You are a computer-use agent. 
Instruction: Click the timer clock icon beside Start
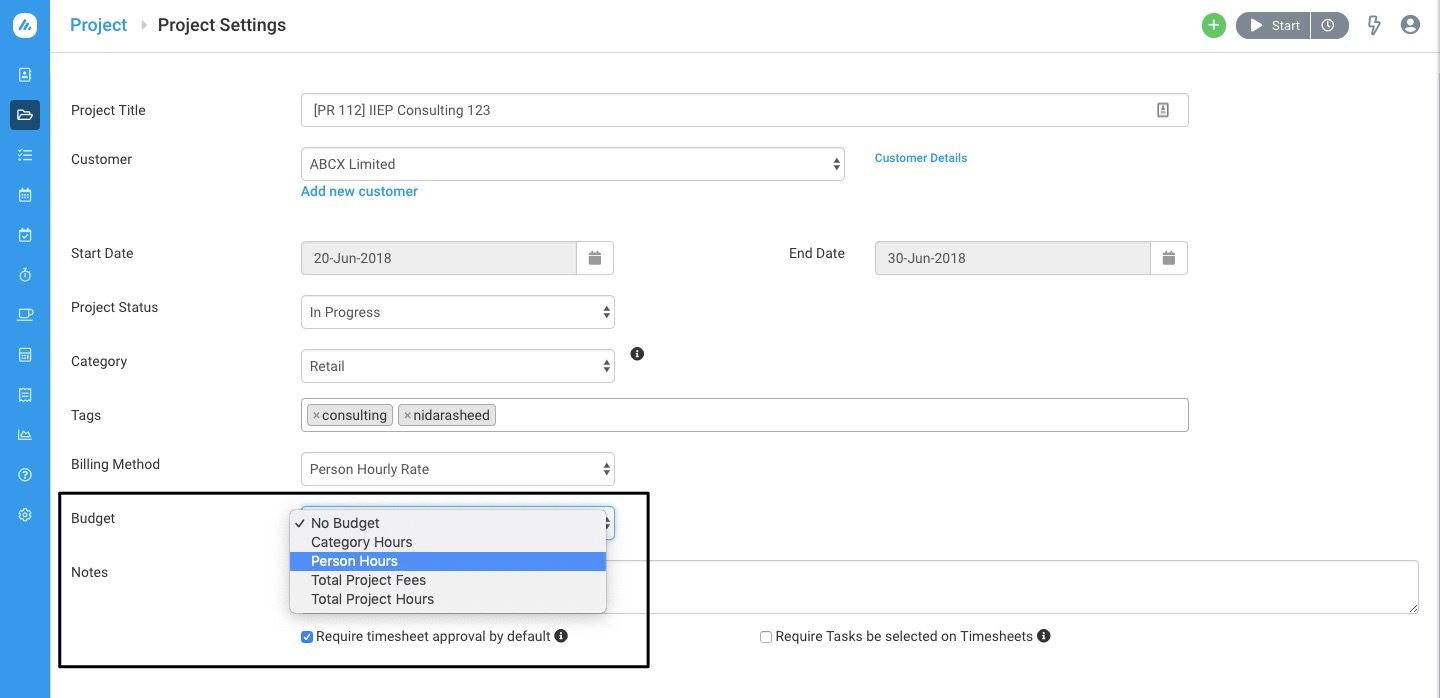[1328, 26]
